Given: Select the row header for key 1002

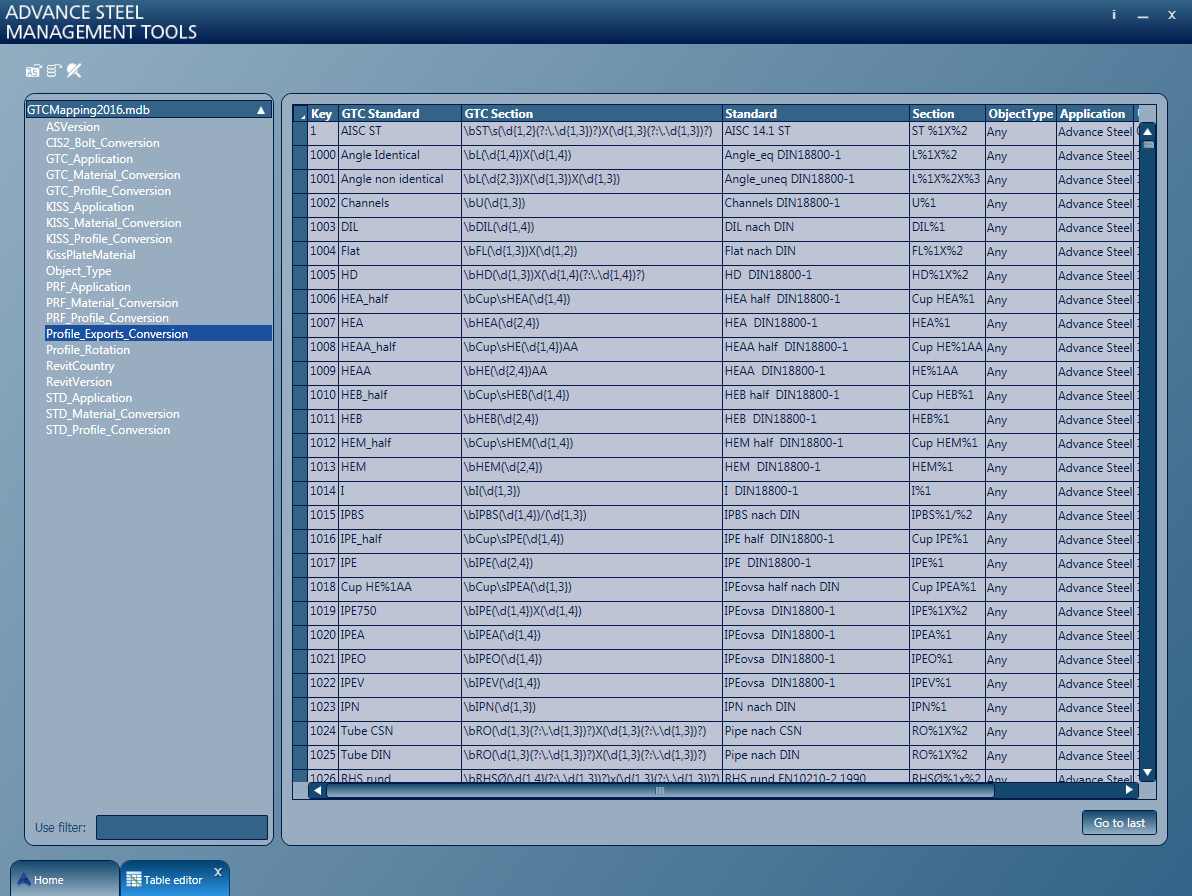Looking at the screenshot, I should click(300, 204).
